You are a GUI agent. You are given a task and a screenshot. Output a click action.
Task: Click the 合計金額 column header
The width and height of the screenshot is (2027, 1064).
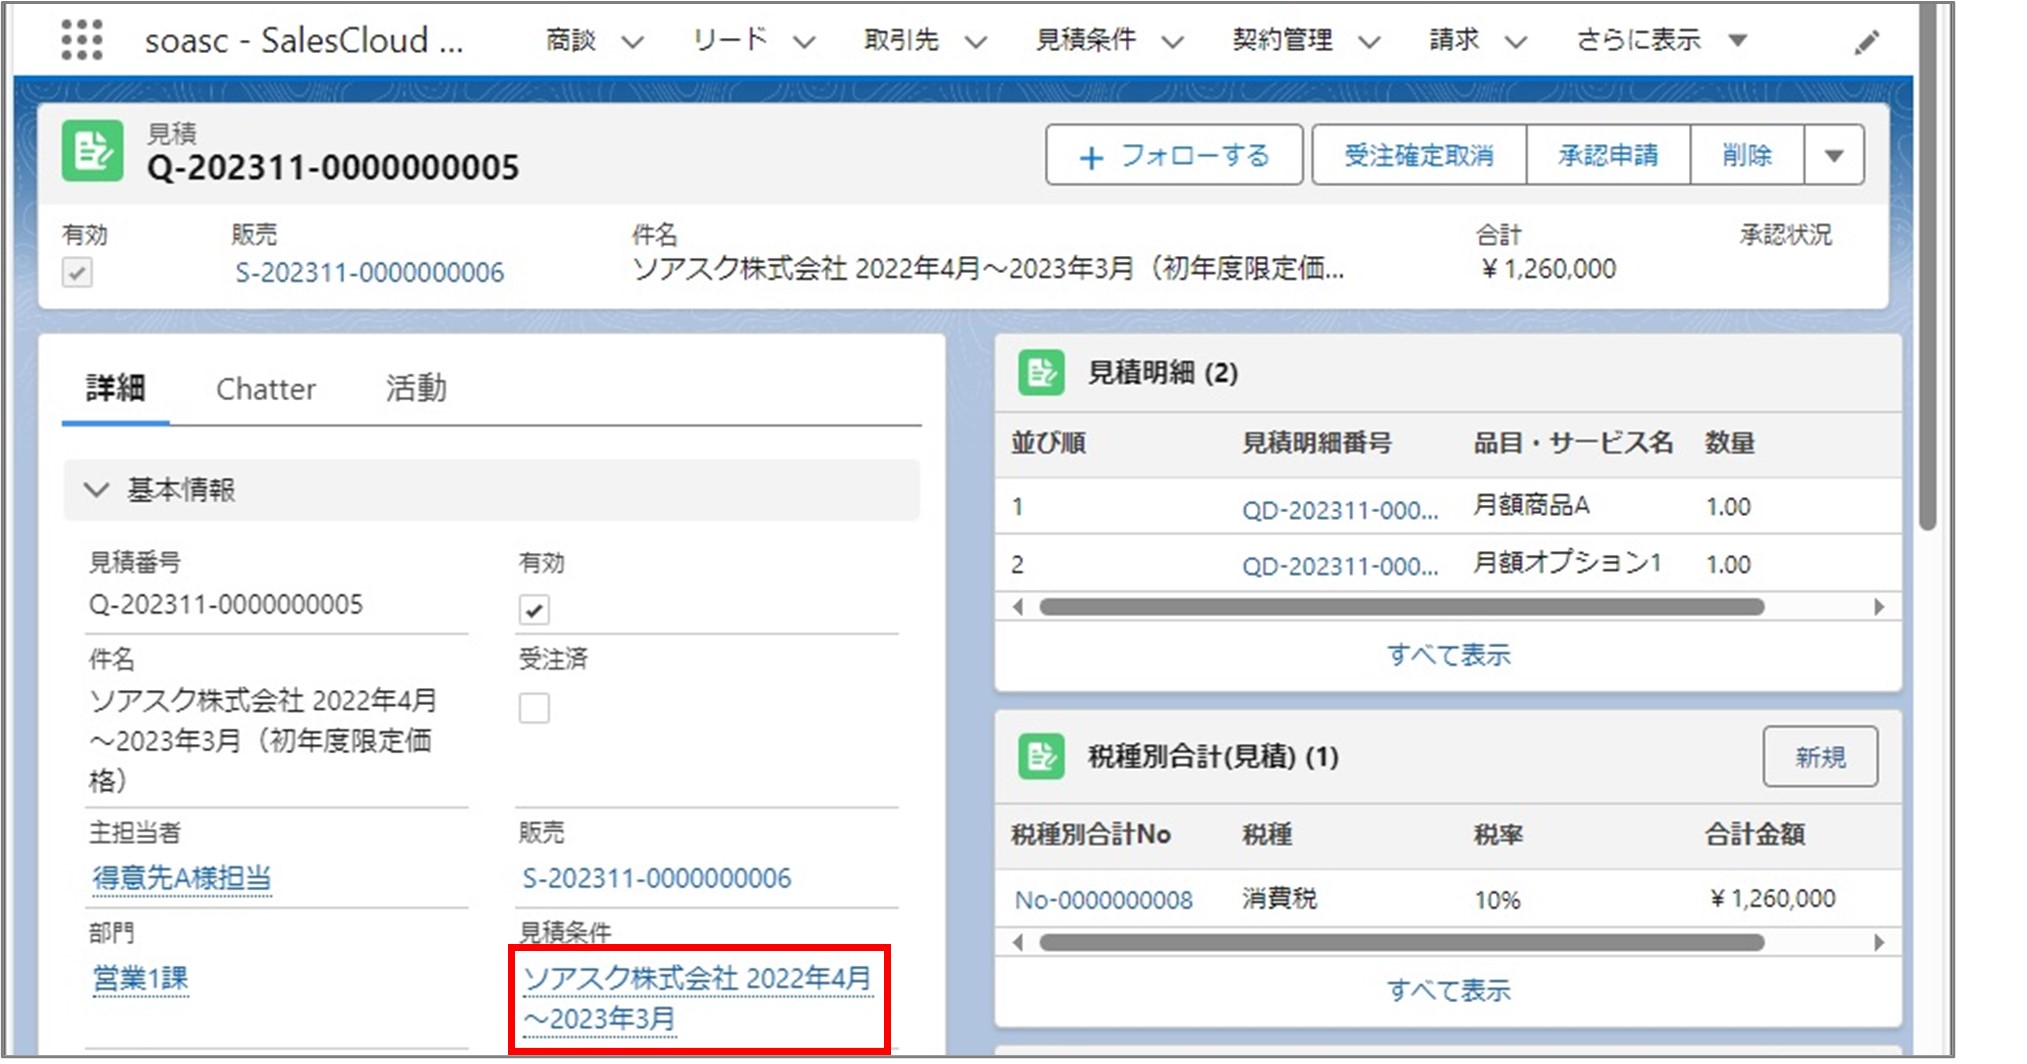(1754, 835)
